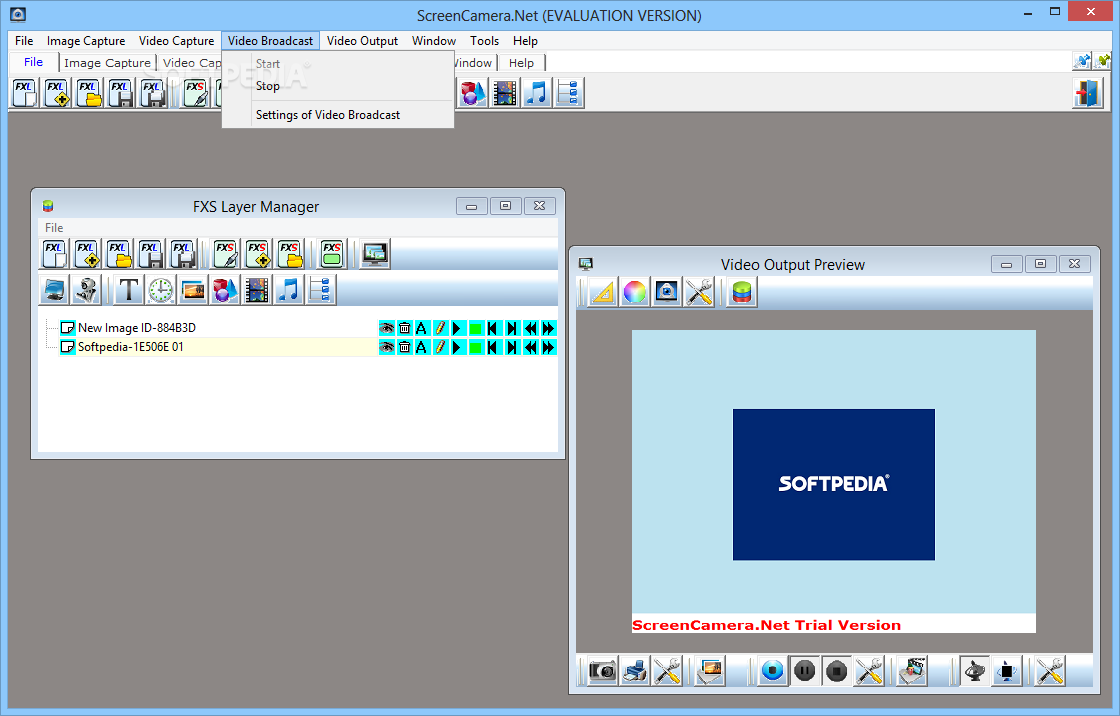The image size is (1120, 716).
Task: Click rewind on New Image ID-884B3D row
Action: (530, 328)
